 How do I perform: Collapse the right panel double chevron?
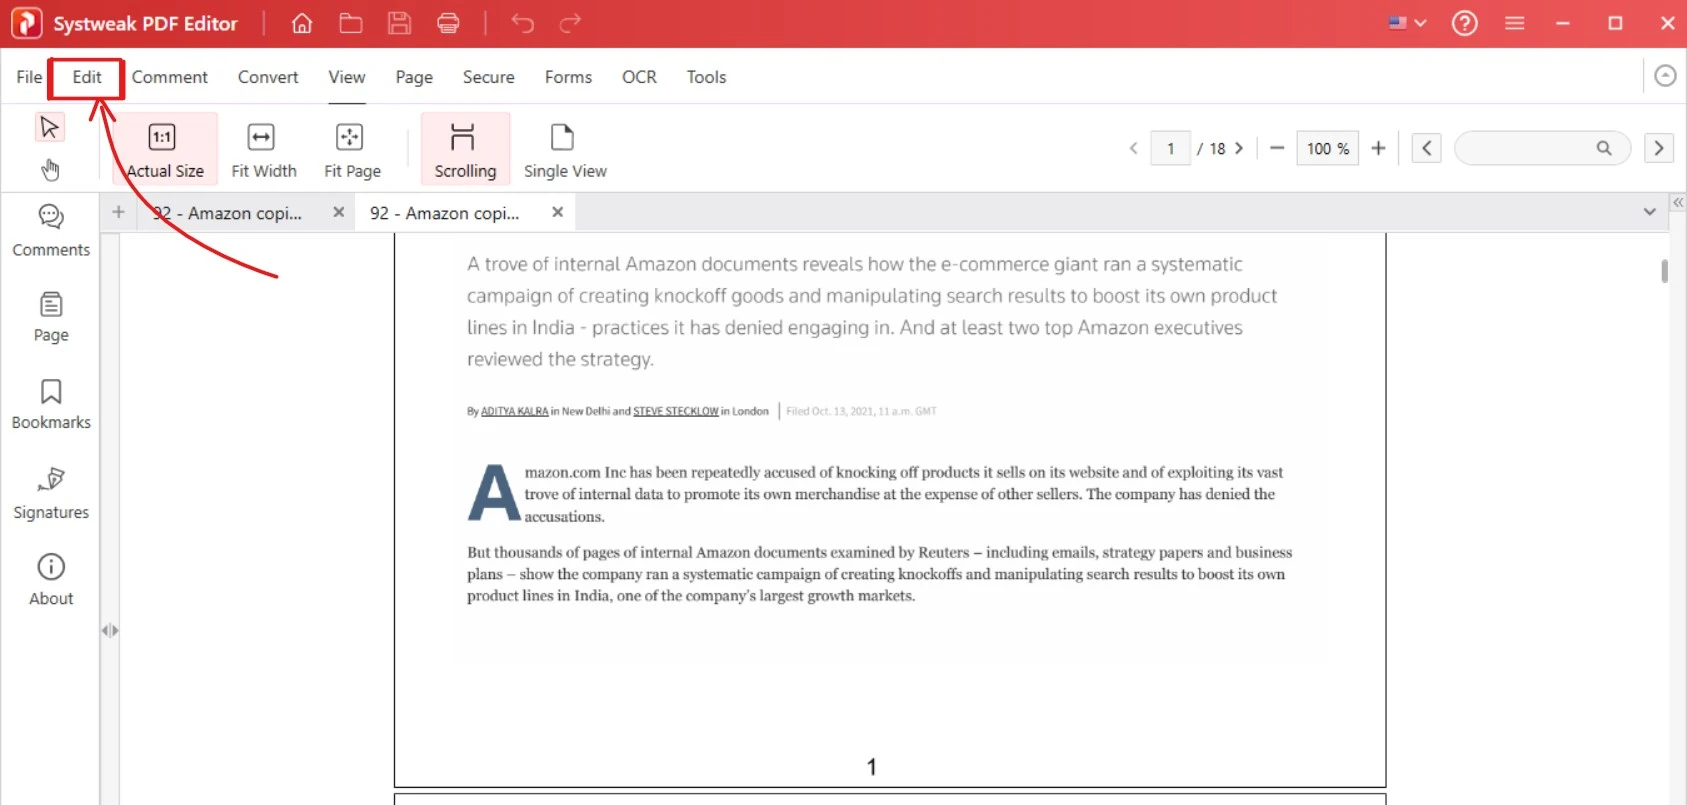1678,202
